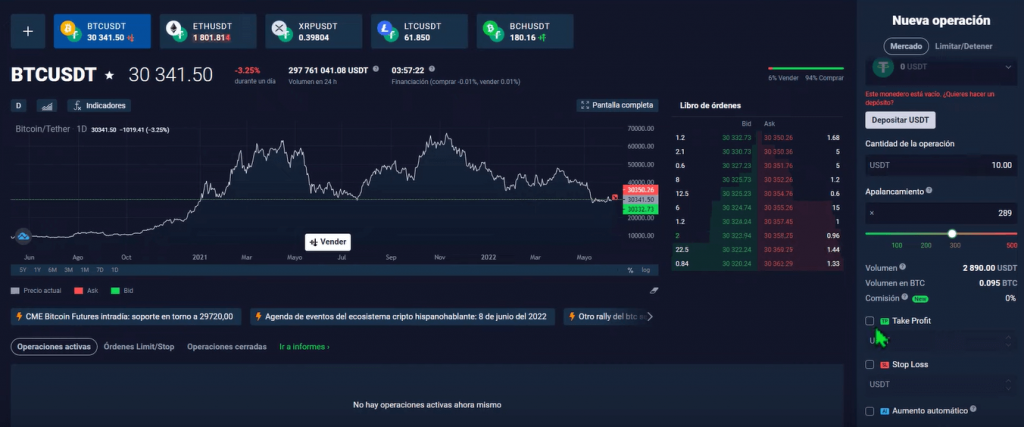Change the chart type icon

(47, 105)
